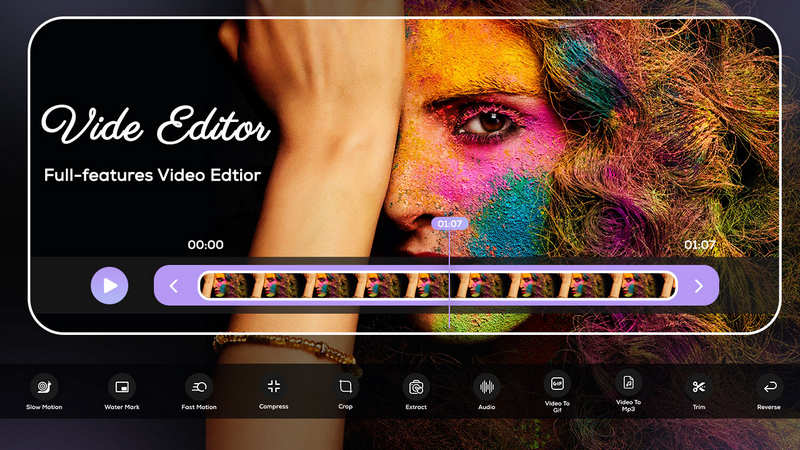Seek by clicking the middle of the filmstrip
Screen dimensions: 800x450
point(438,286)
